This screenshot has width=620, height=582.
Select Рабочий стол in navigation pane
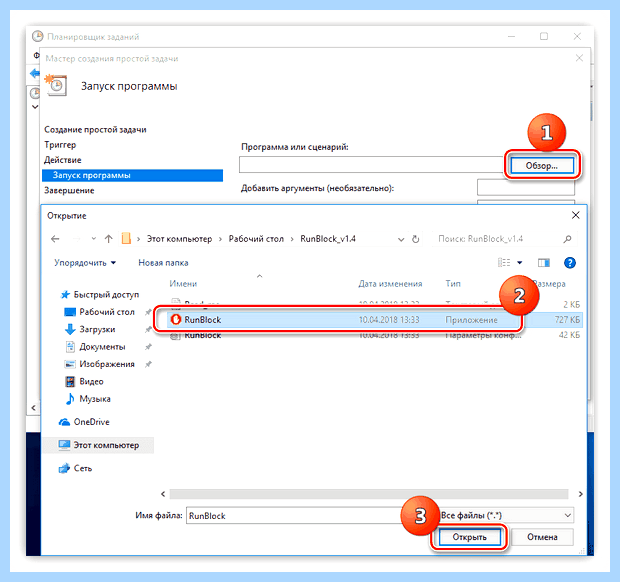[x=107, y=312]
